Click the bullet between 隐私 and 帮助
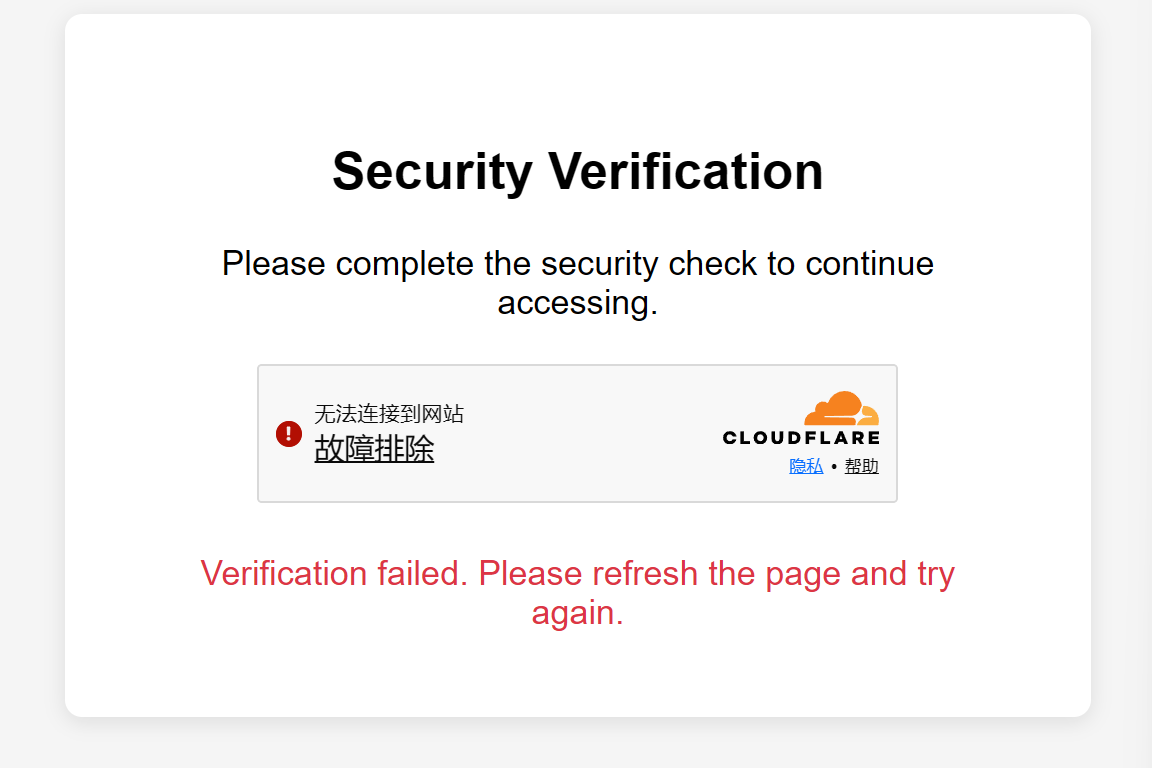Viewport: 1152px width, 768px height. pyautogui.click(x=834, y=467)
